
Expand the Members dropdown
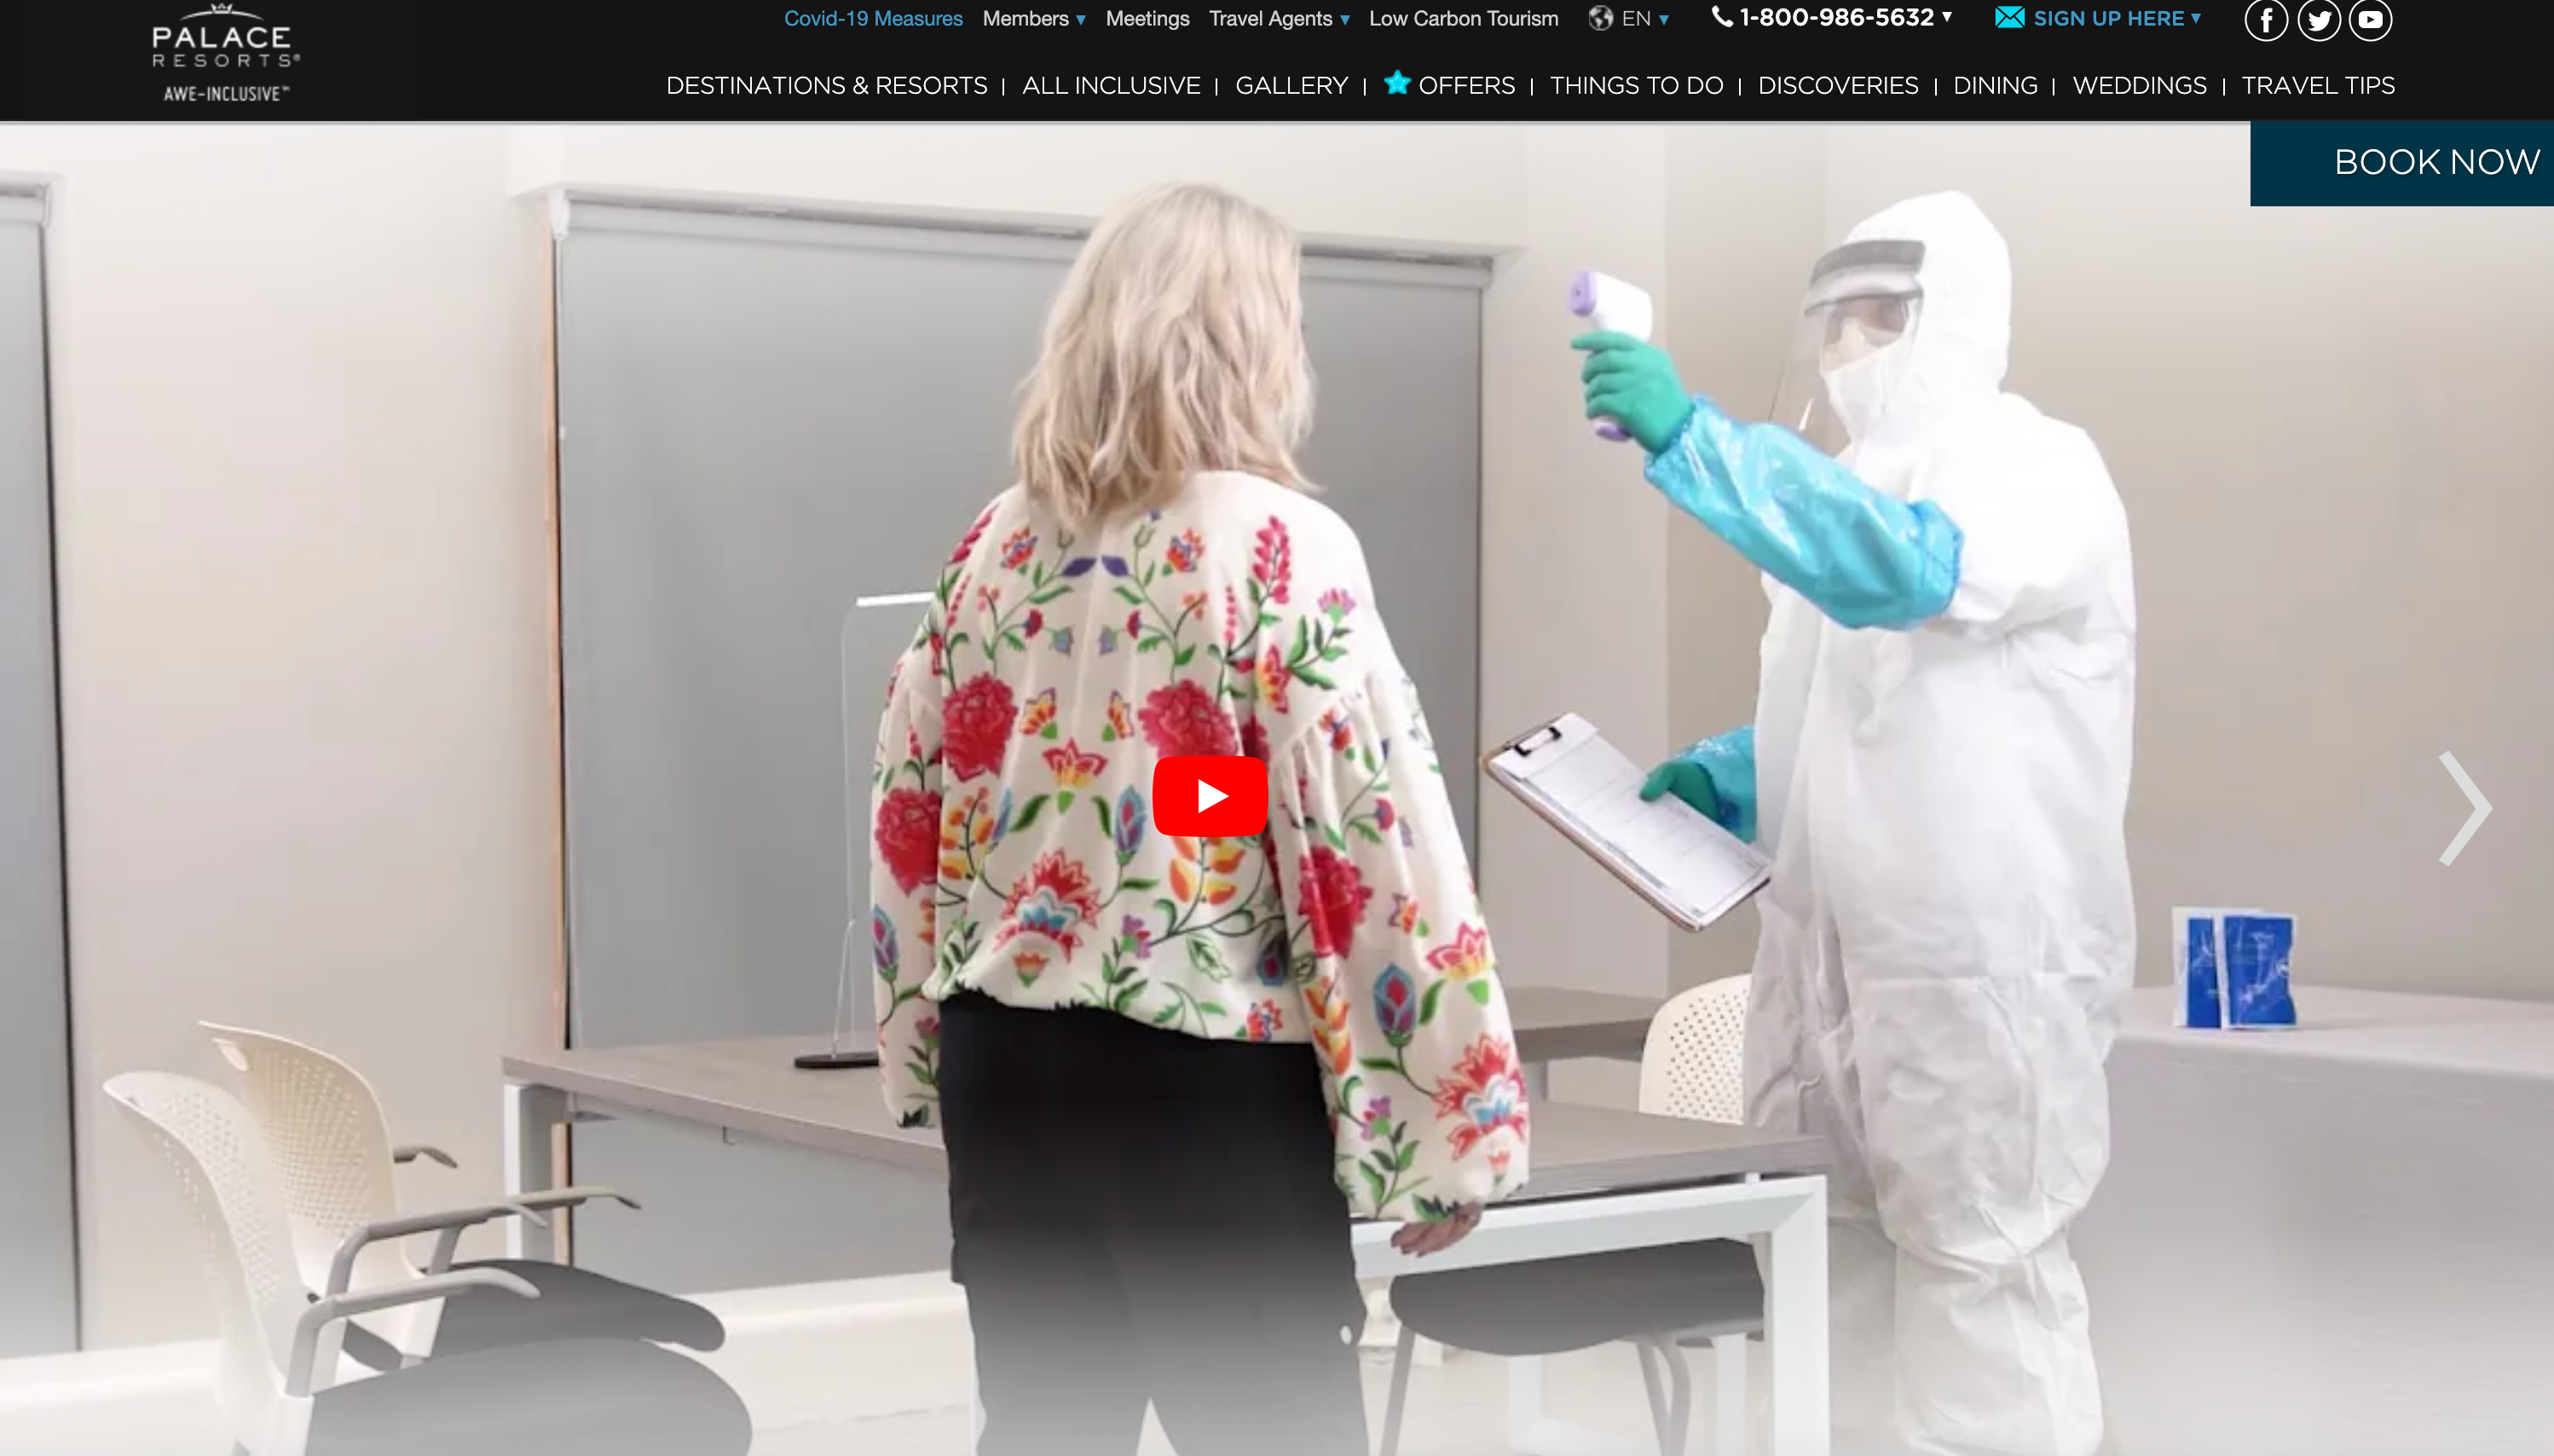click(x=1033, y=19)
